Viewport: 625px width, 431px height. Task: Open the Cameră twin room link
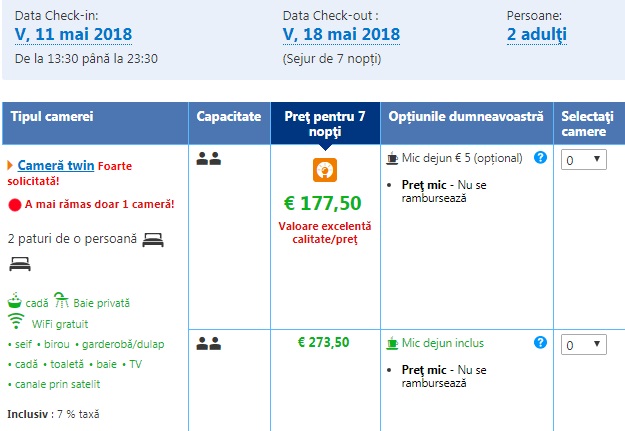(56, 165)
